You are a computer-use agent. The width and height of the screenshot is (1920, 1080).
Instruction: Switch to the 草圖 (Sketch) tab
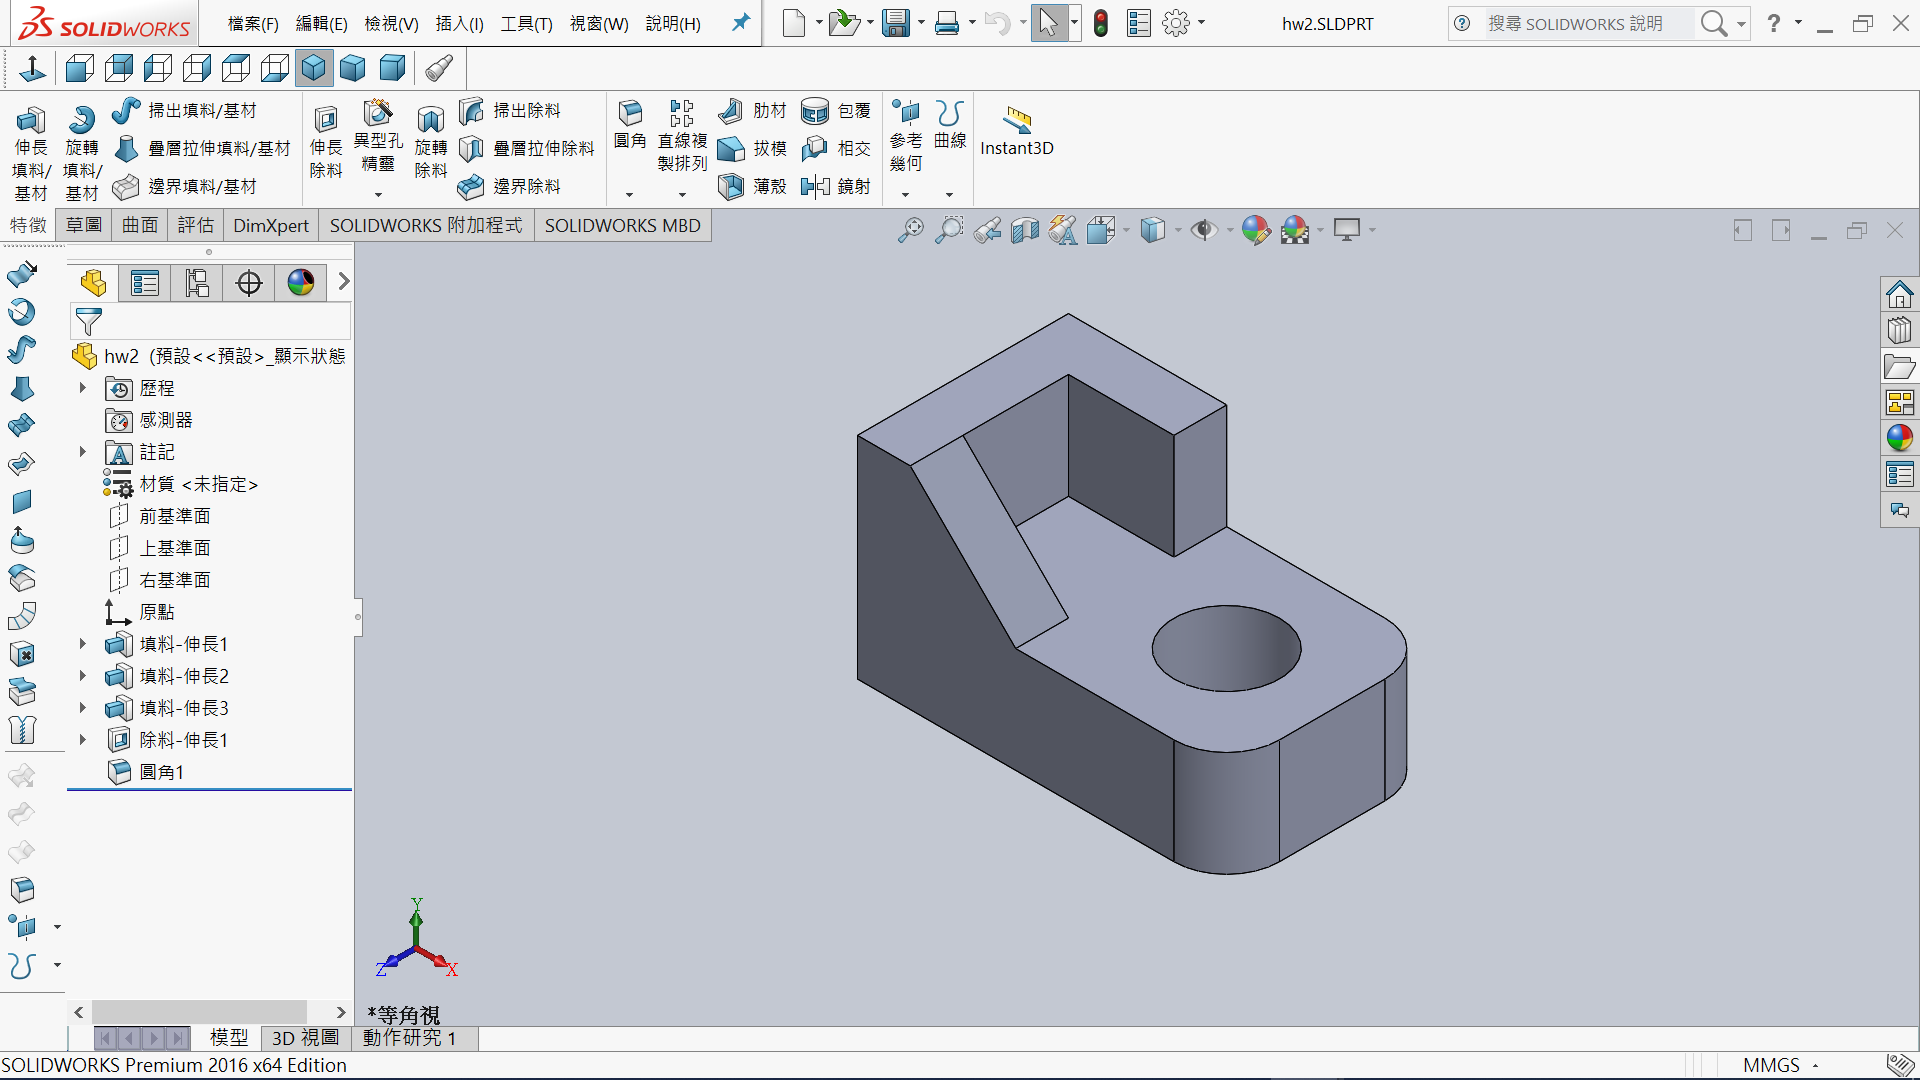(x=84, y=225)
